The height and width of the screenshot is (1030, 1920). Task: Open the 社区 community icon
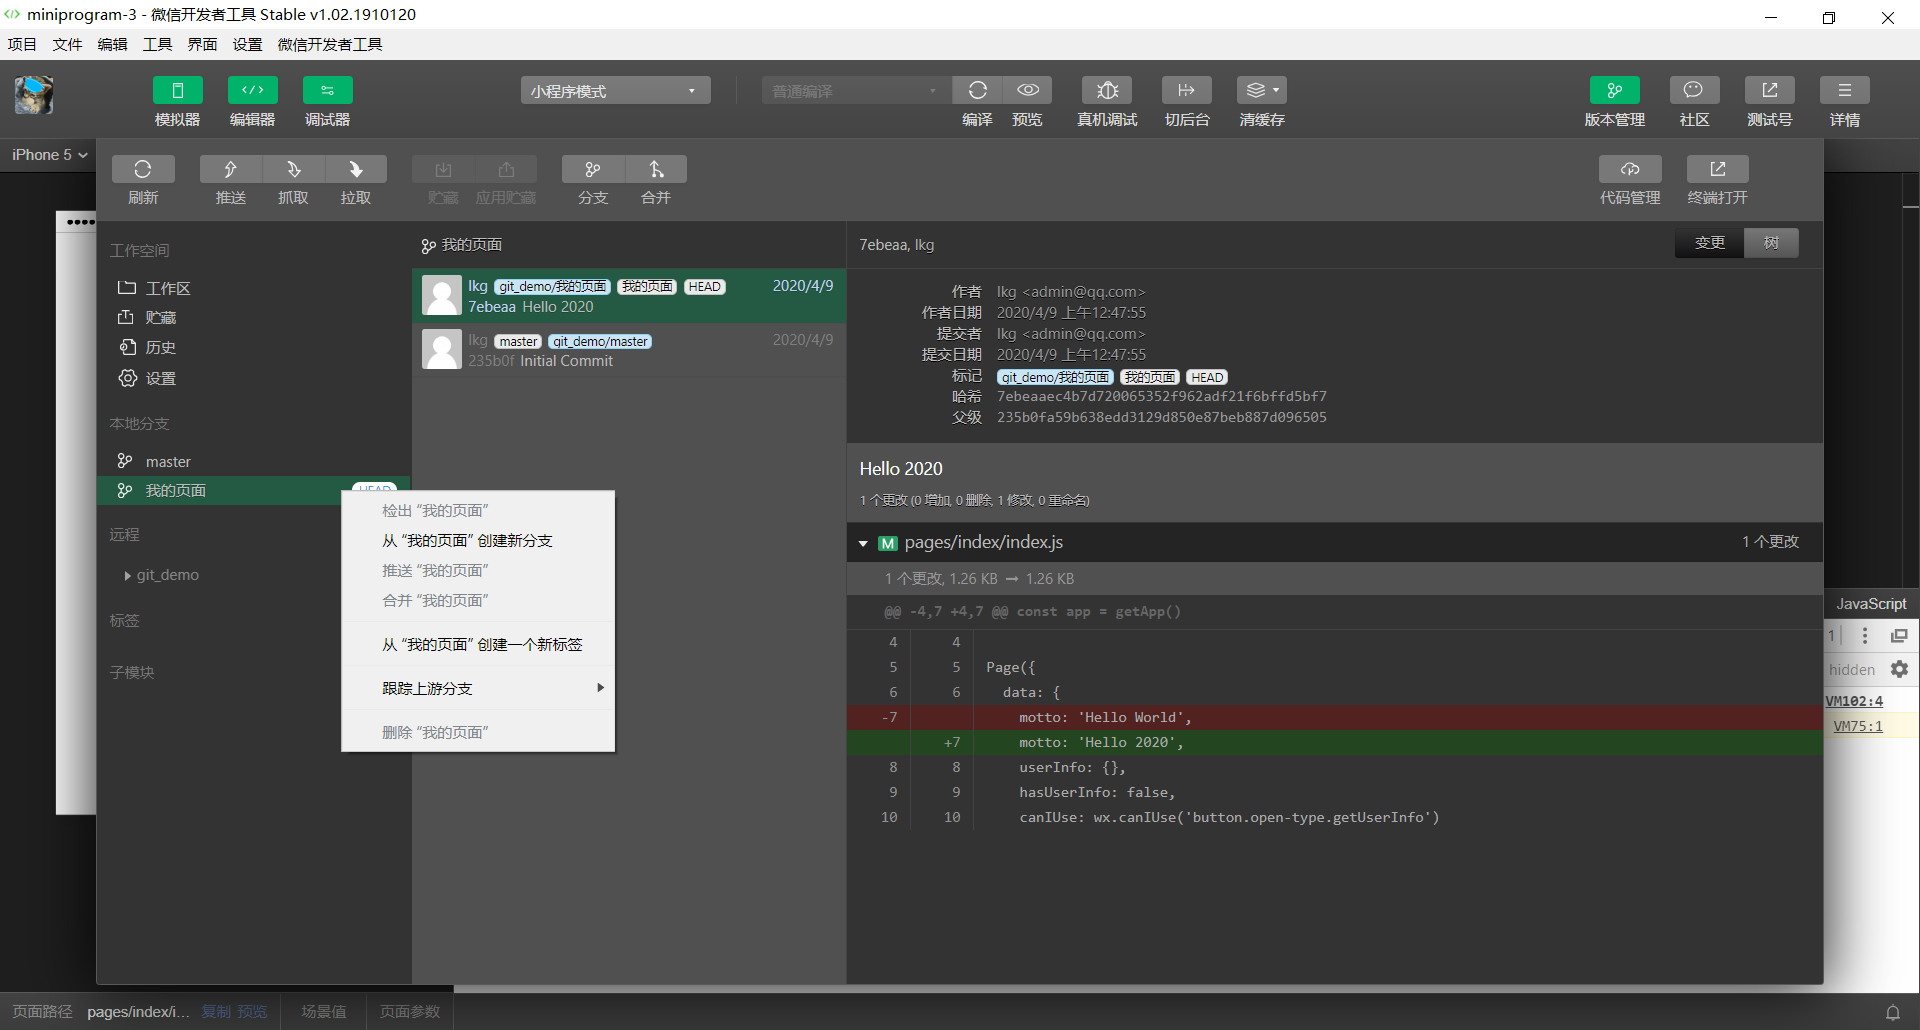[1695, 91]
